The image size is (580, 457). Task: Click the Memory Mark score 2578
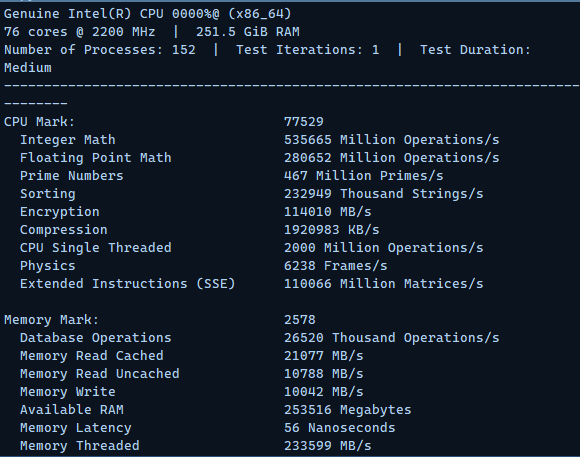click(300, 320)
